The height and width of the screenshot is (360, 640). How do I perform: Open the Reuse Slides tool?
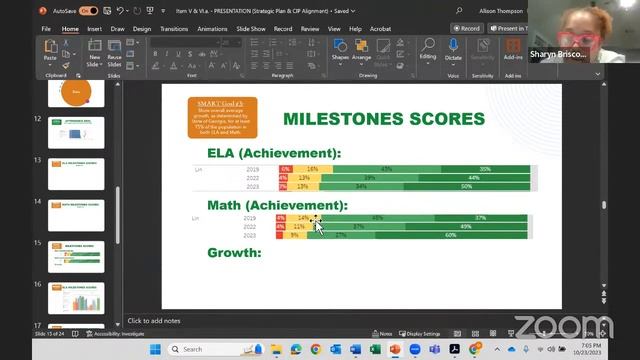click(x=114, y=53)
